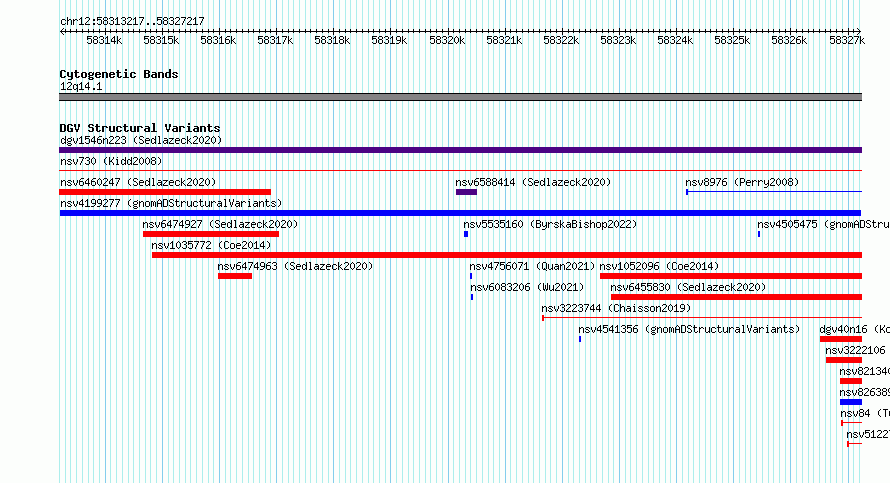
Task: Select nsv4199277 (gnomADStructuralVariants) label
Action: (x=171, y=203)
